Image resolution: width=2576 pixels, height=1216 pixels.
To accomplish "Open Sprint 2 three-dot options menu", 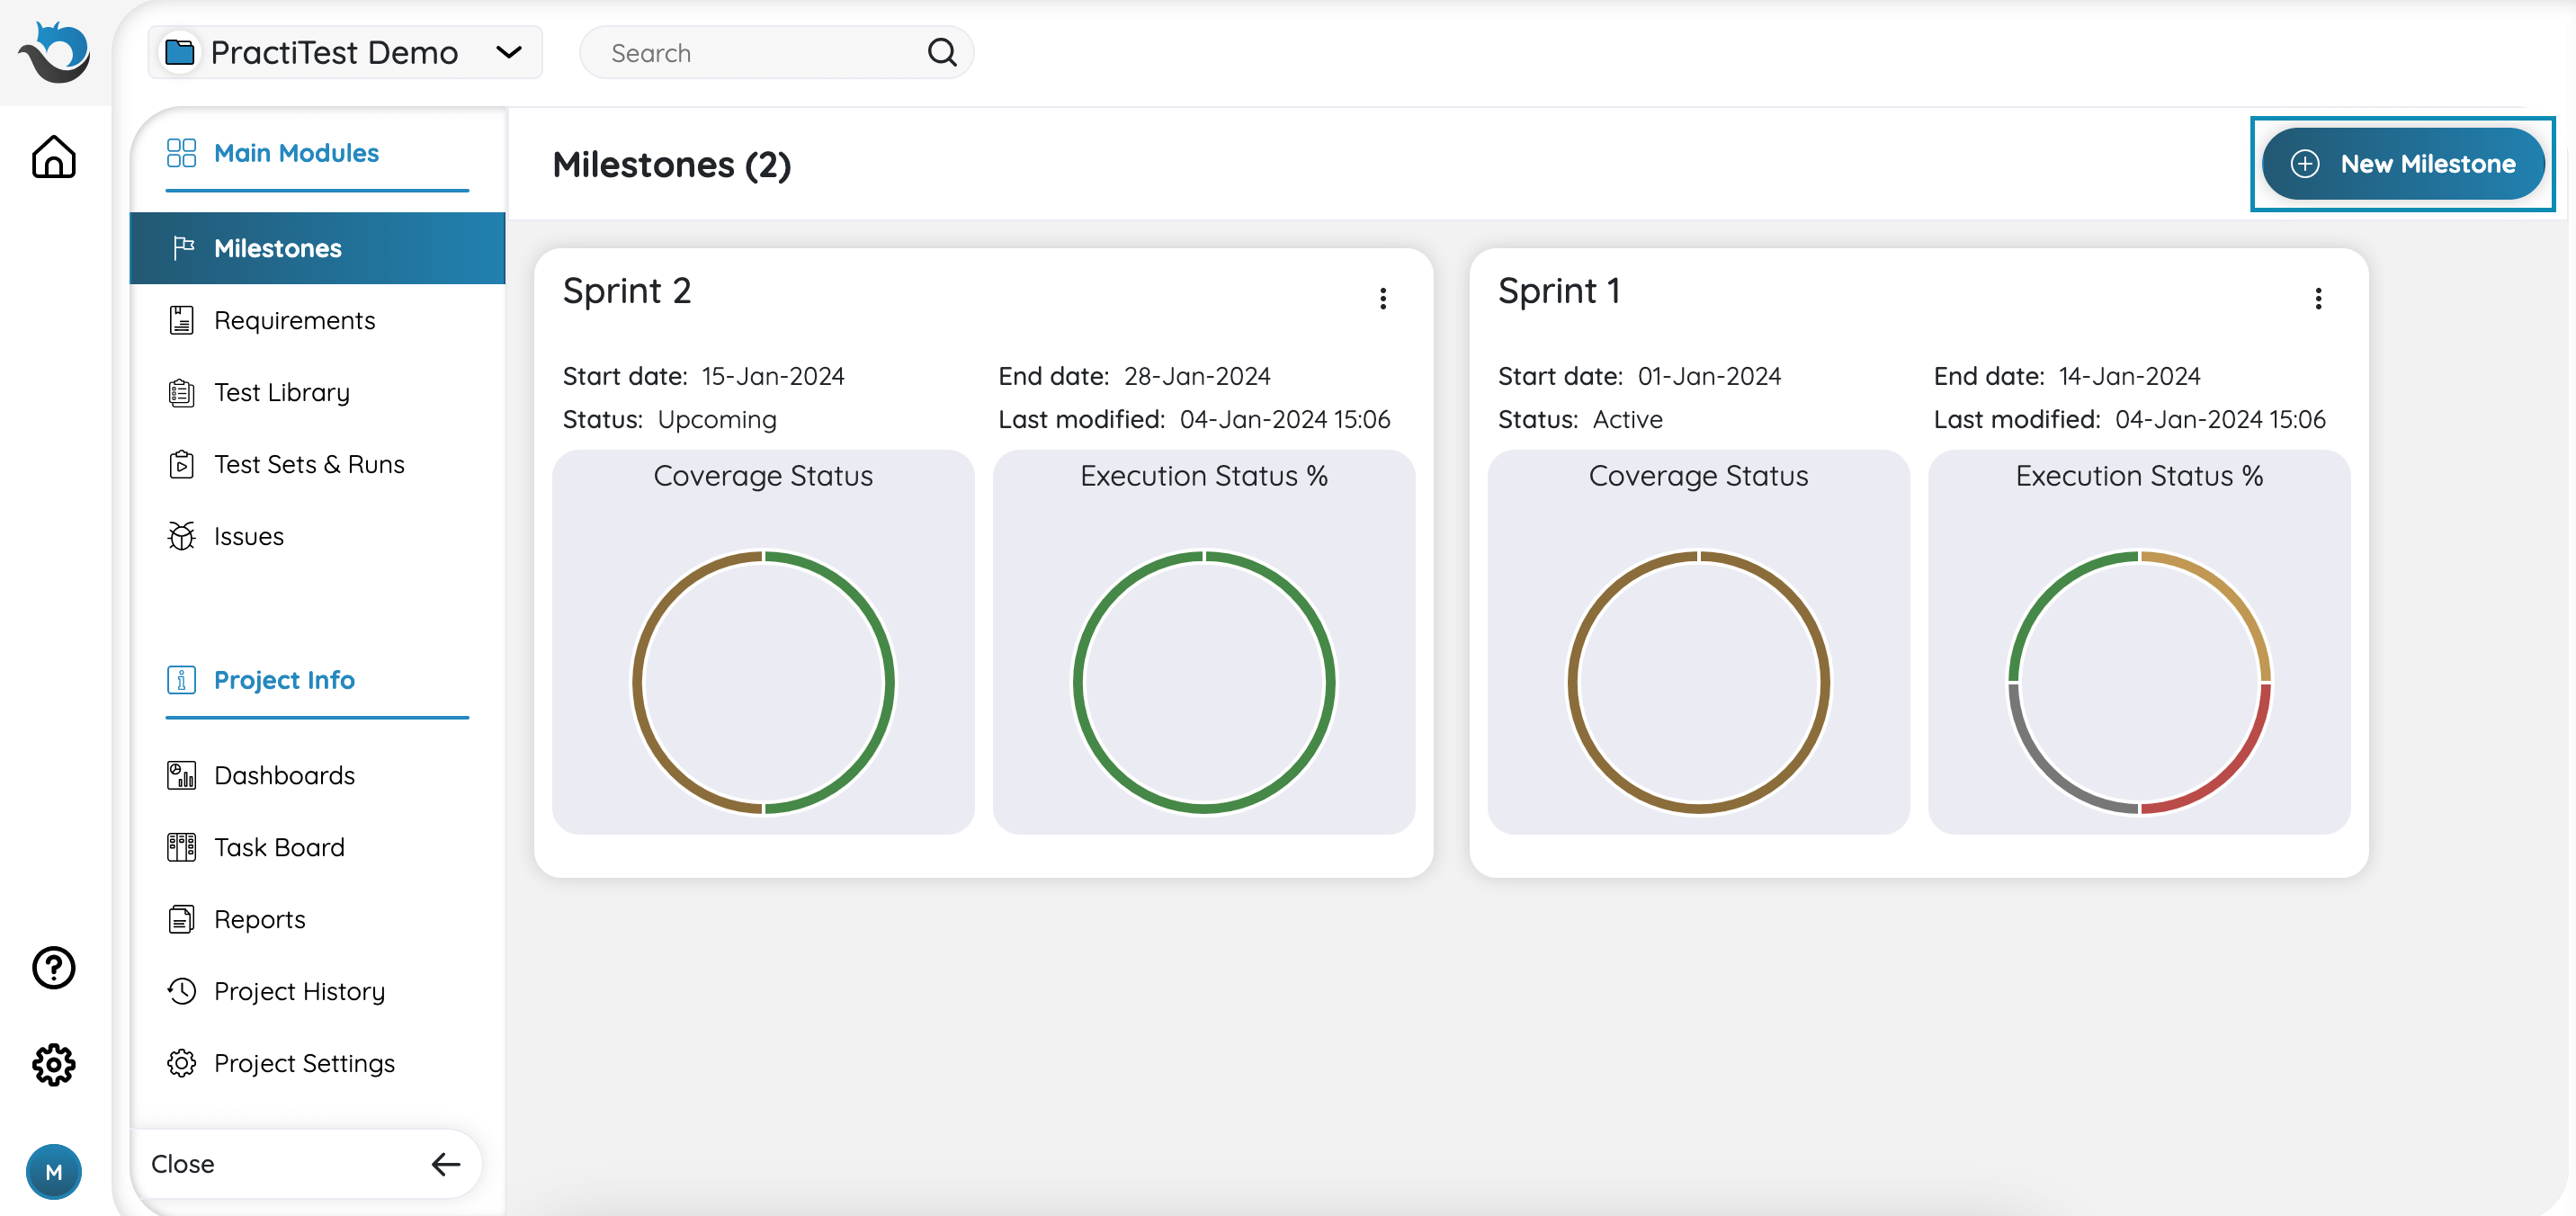I will pos(1383,298).
